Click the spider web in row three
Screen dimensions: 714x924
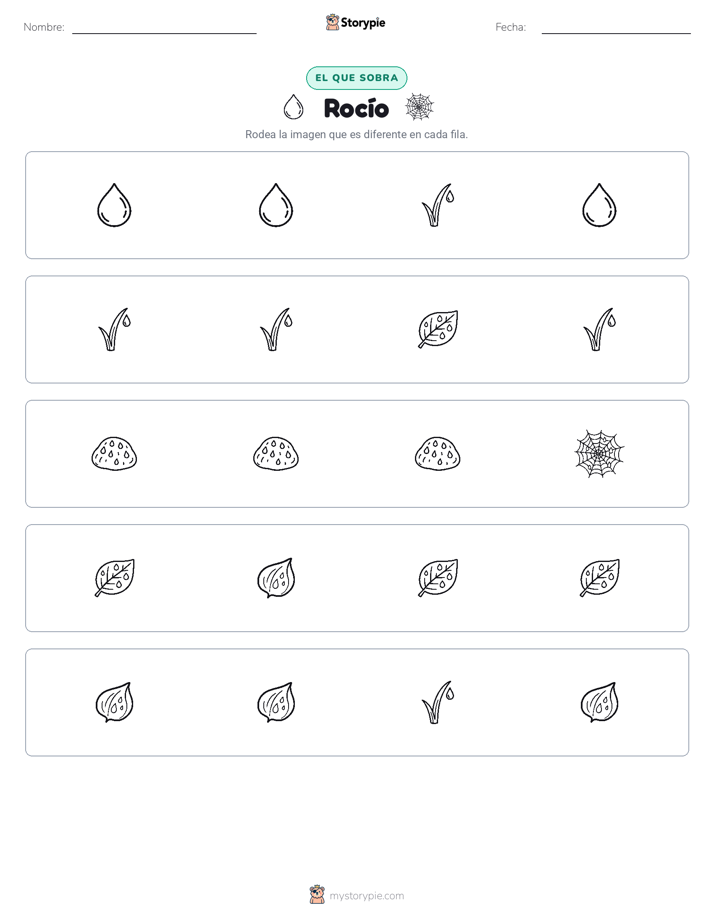pos(599,454)
